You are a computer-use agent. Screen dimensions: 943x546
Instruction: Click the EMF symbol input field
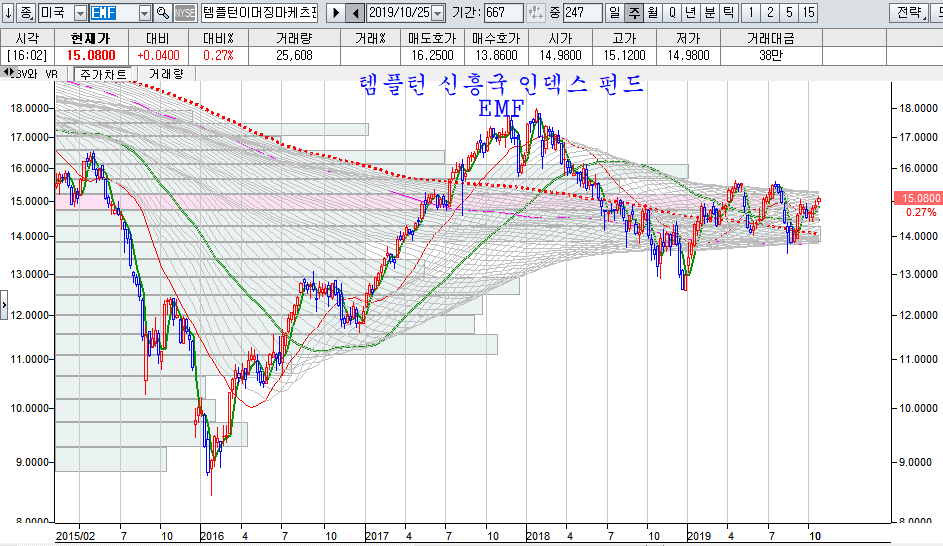pyautogui.click(x=114, y=13)
